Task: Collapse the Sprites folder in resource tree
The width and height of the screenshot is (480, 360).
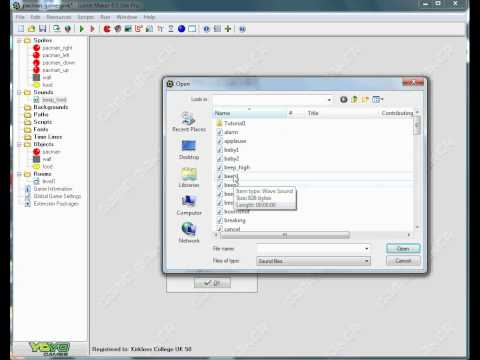Action: [19, 40]
